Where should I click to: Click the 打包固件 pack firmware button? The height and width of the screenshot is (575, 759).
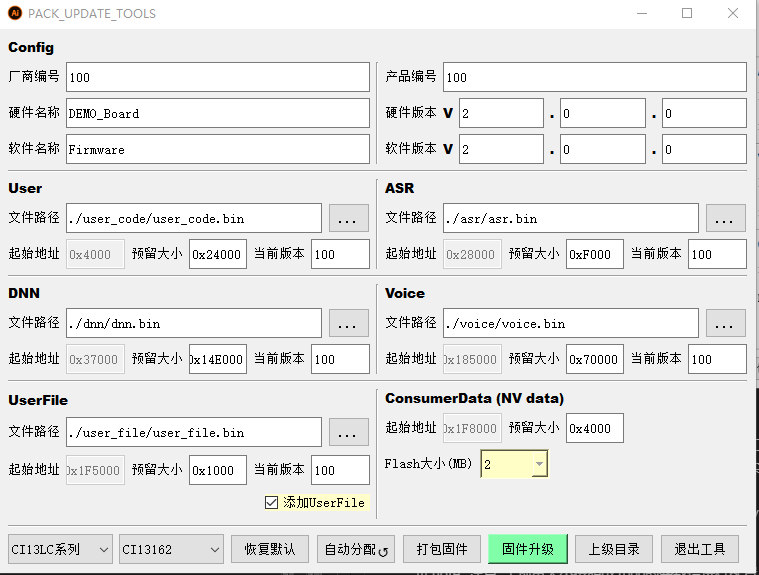click(x=442, y=549)
